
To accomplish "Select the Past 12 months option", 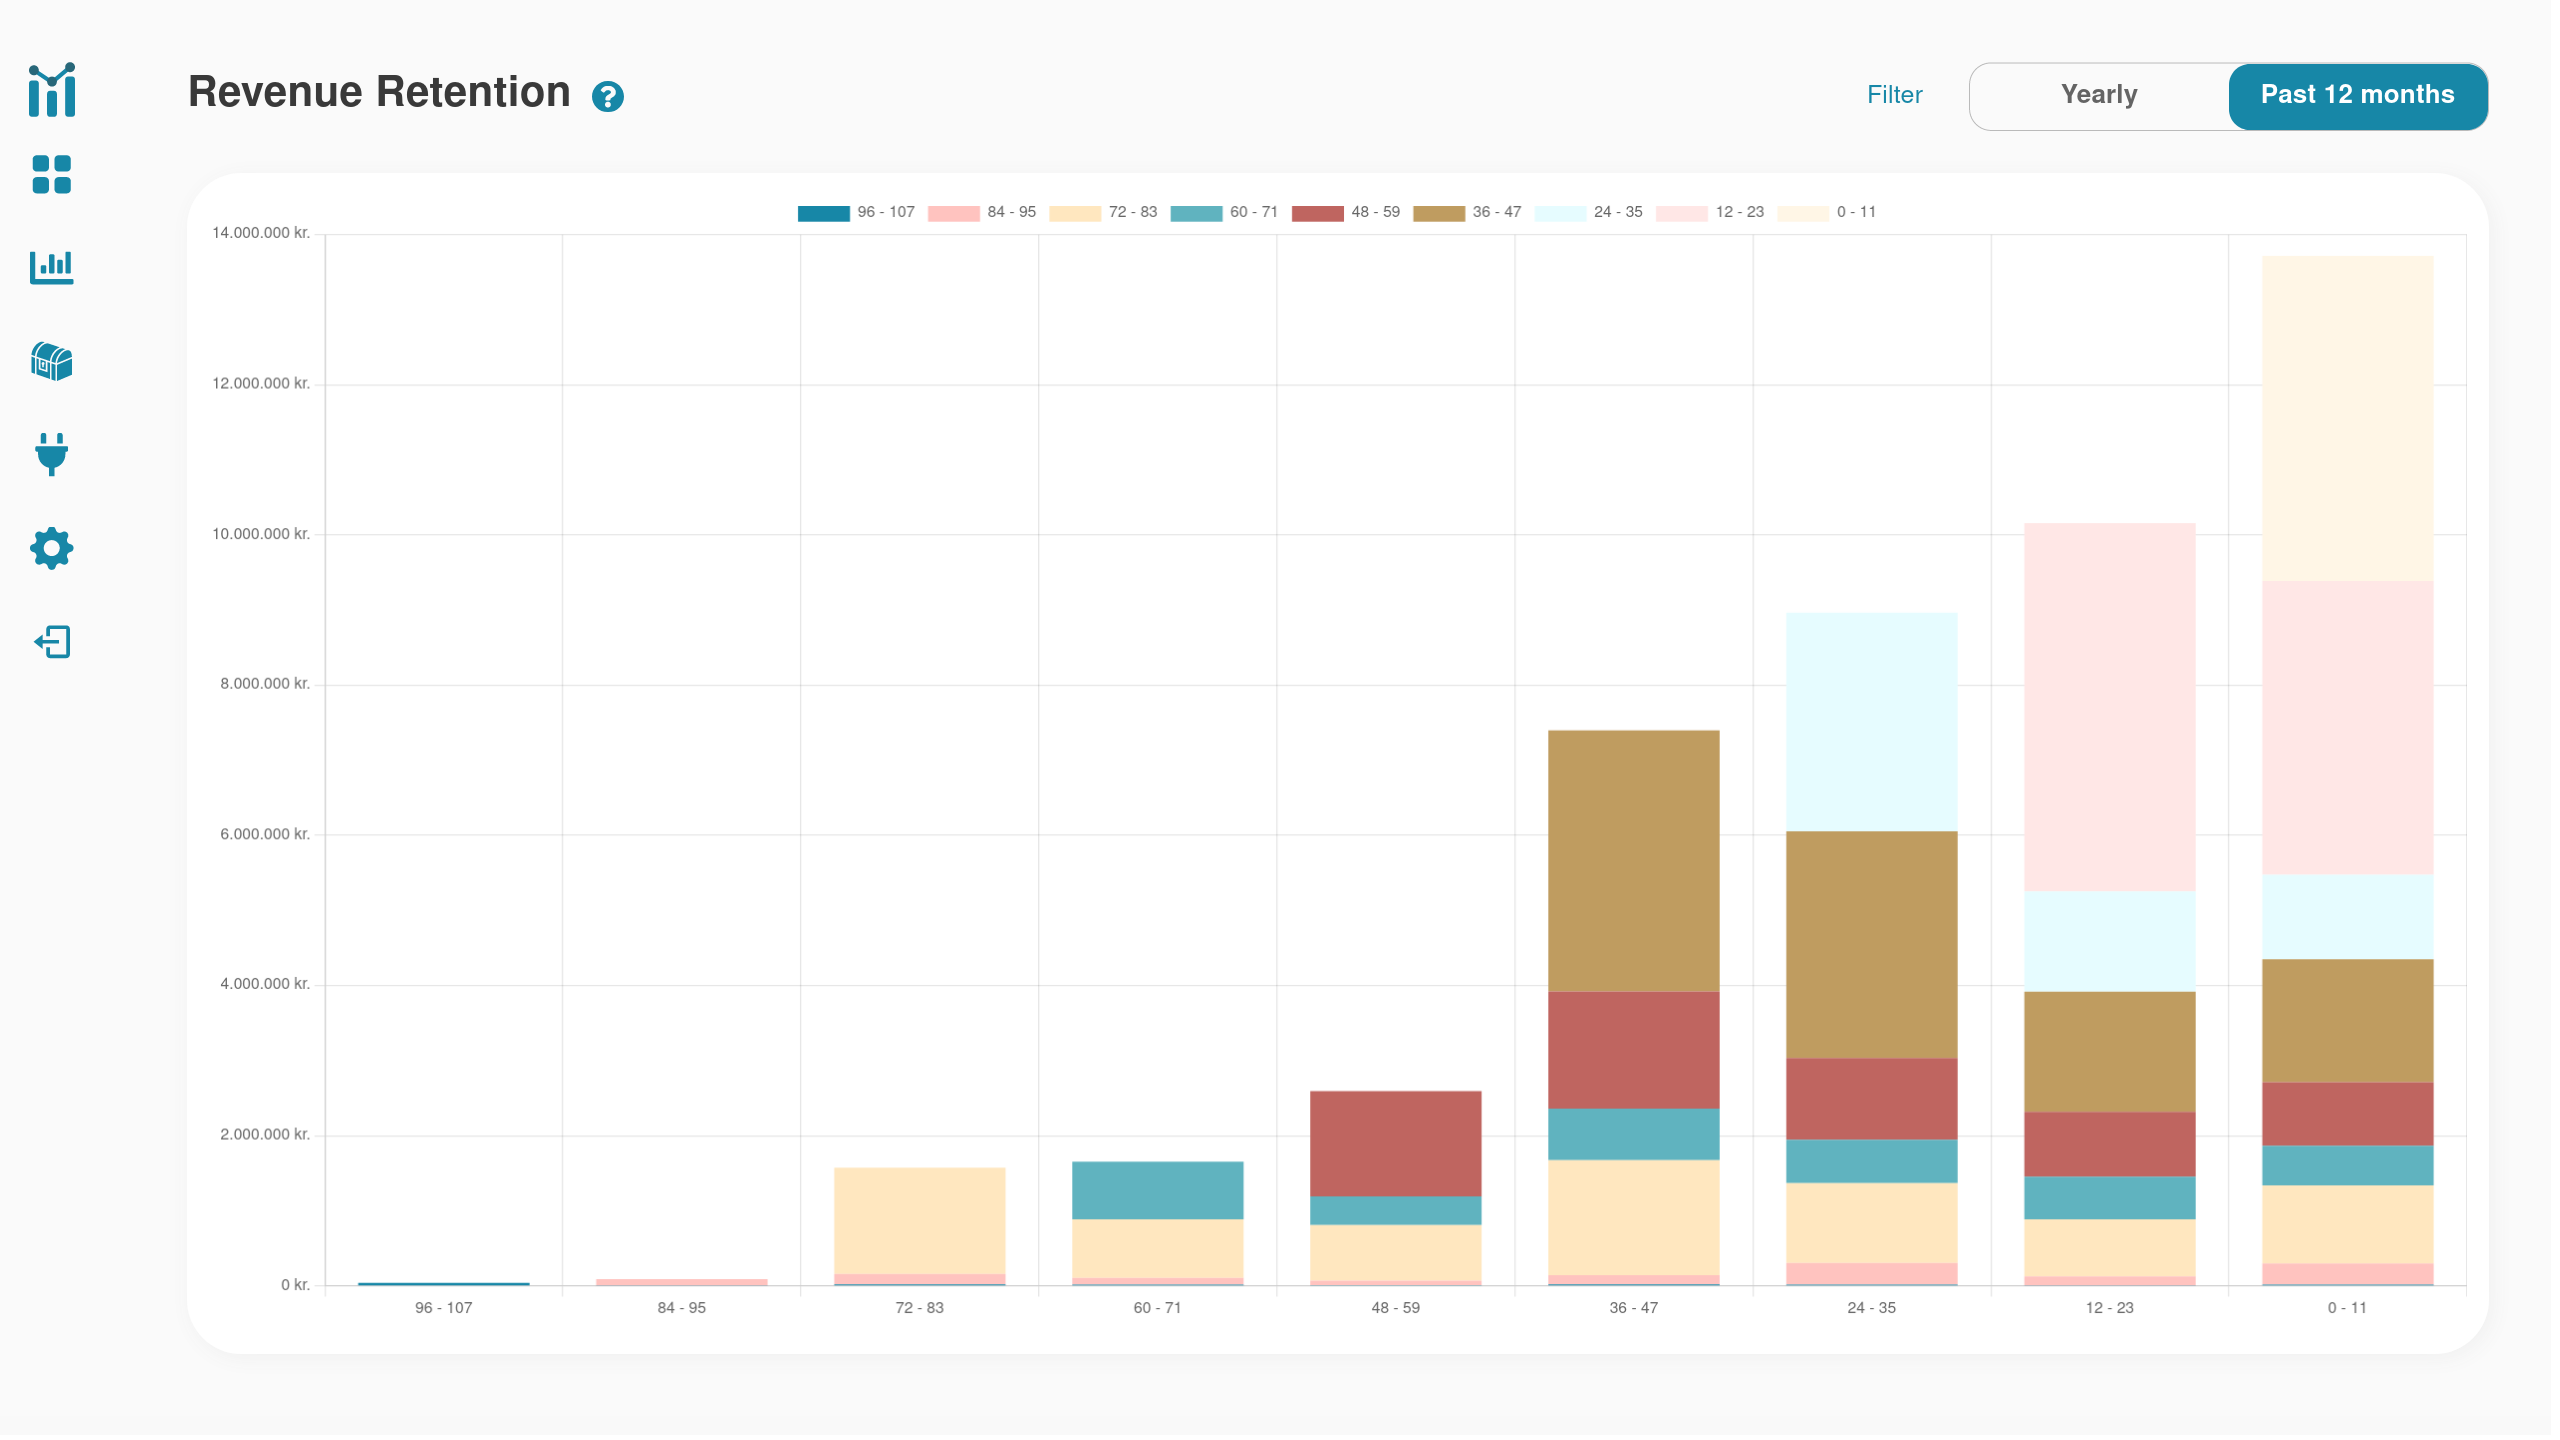I will [2357, 95].
